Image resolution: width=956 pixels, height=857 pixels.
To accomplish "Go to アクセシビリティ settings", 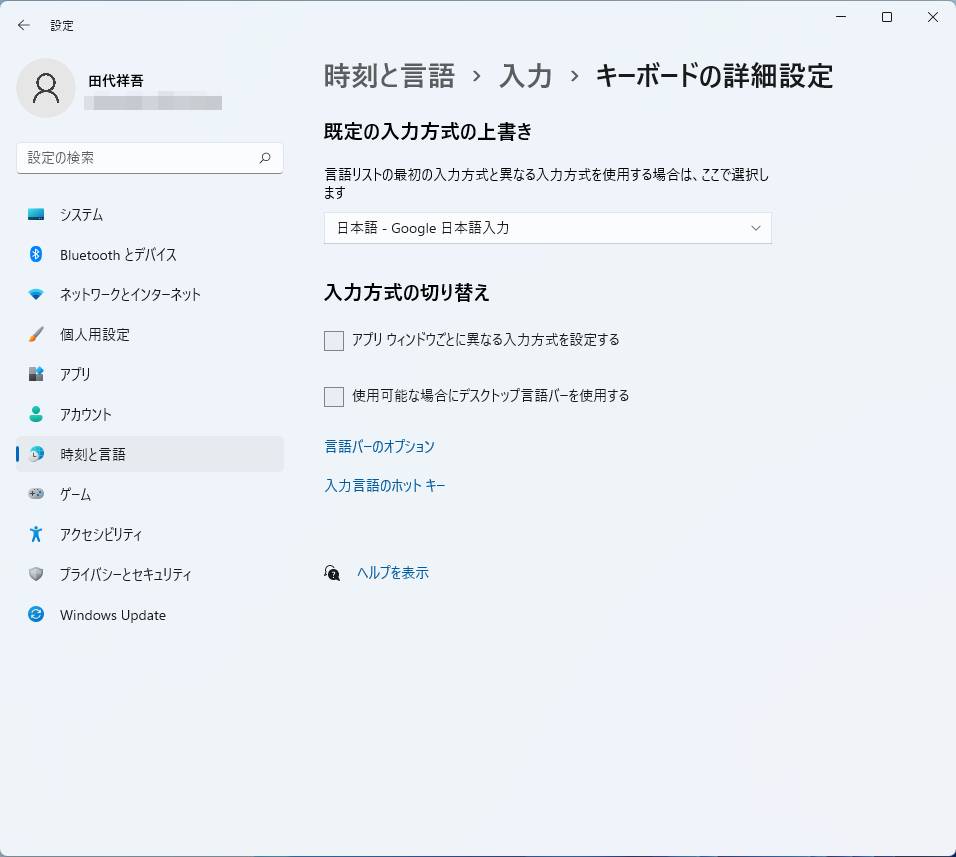I will coord(150,534).
